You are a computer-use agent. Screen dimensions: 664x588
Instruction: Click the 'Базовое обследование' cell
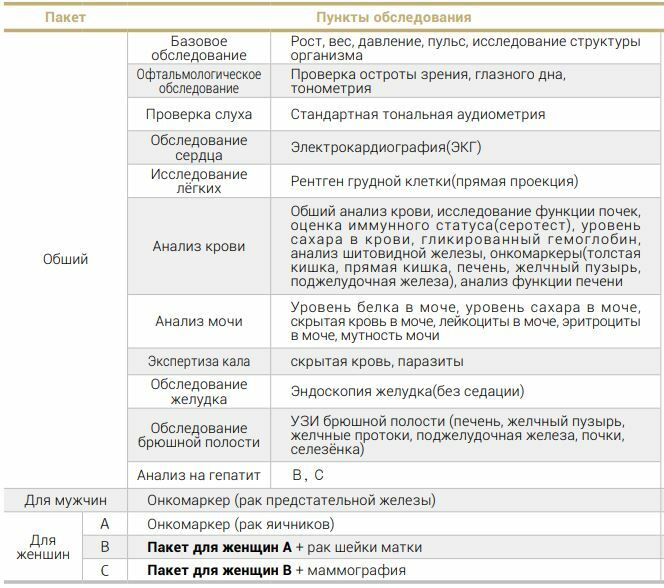point(199,48)
